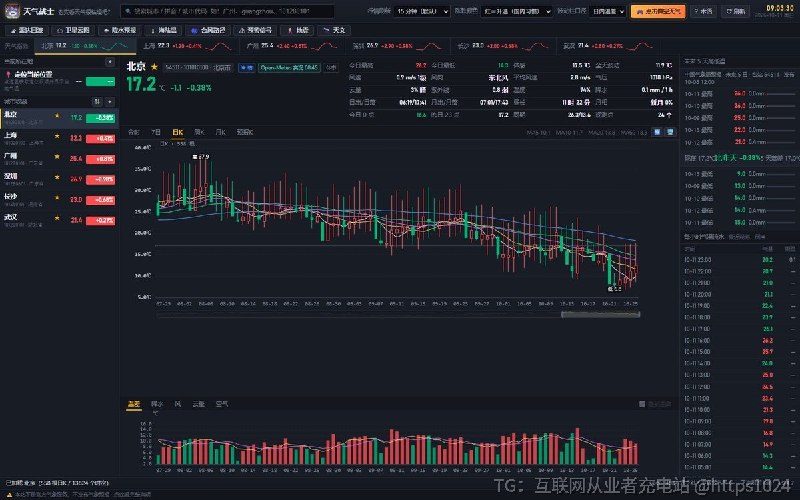Image resolution: width=800 pixels, height=500 pixels.
Task: Toggle the star on the 北京 list row
Action: (x=57, y=116)
